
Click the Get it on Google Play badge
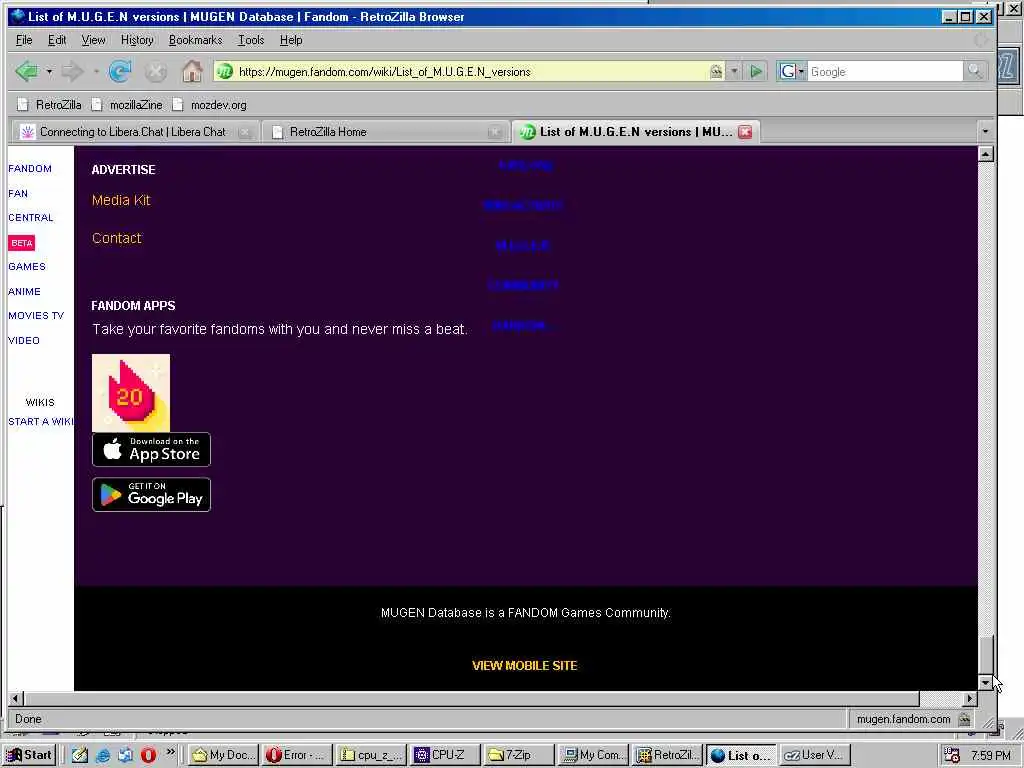tap(152, 494)
